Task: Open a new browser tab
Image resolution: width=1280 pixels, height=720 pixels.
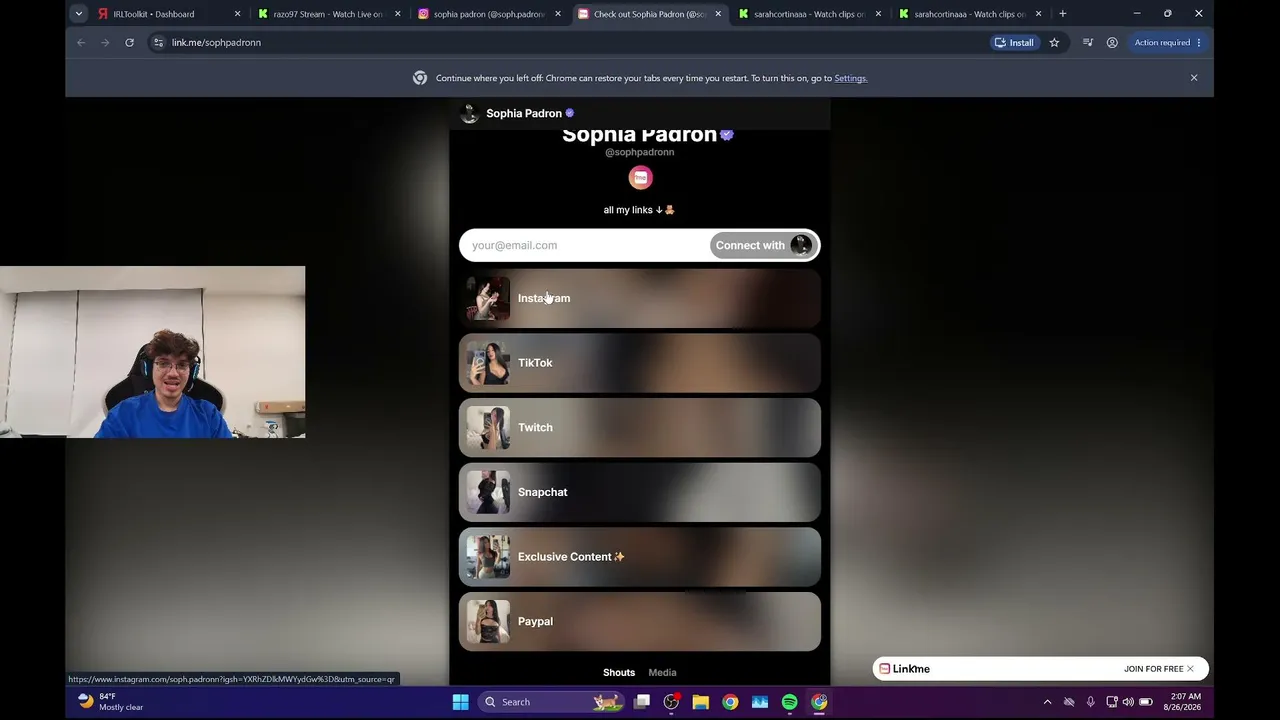Action: 1062,14
